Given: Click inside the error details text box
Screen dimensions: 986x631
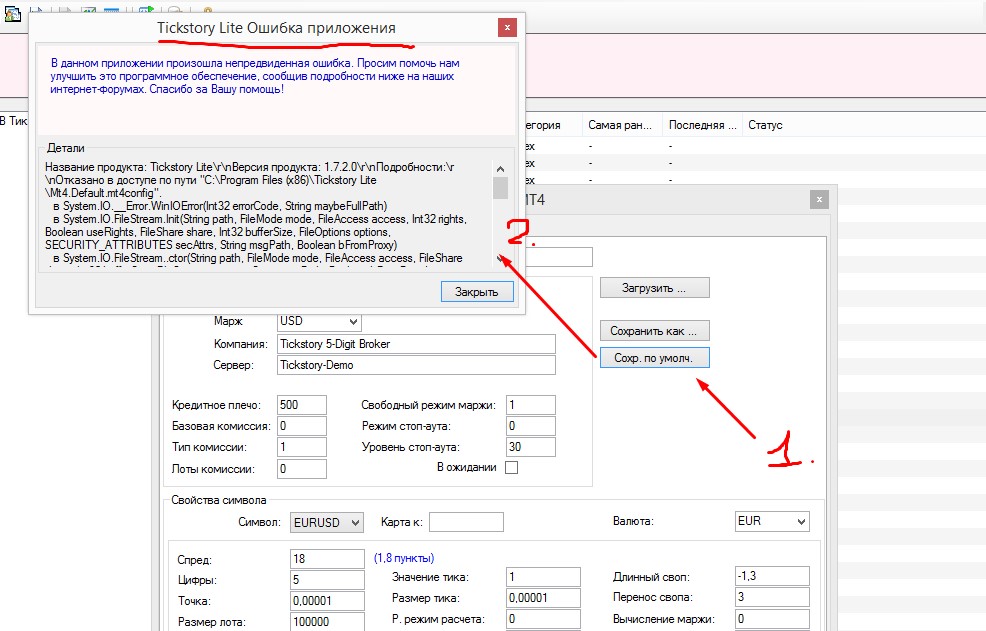Looking at the screenshot, I should (267, 215).
